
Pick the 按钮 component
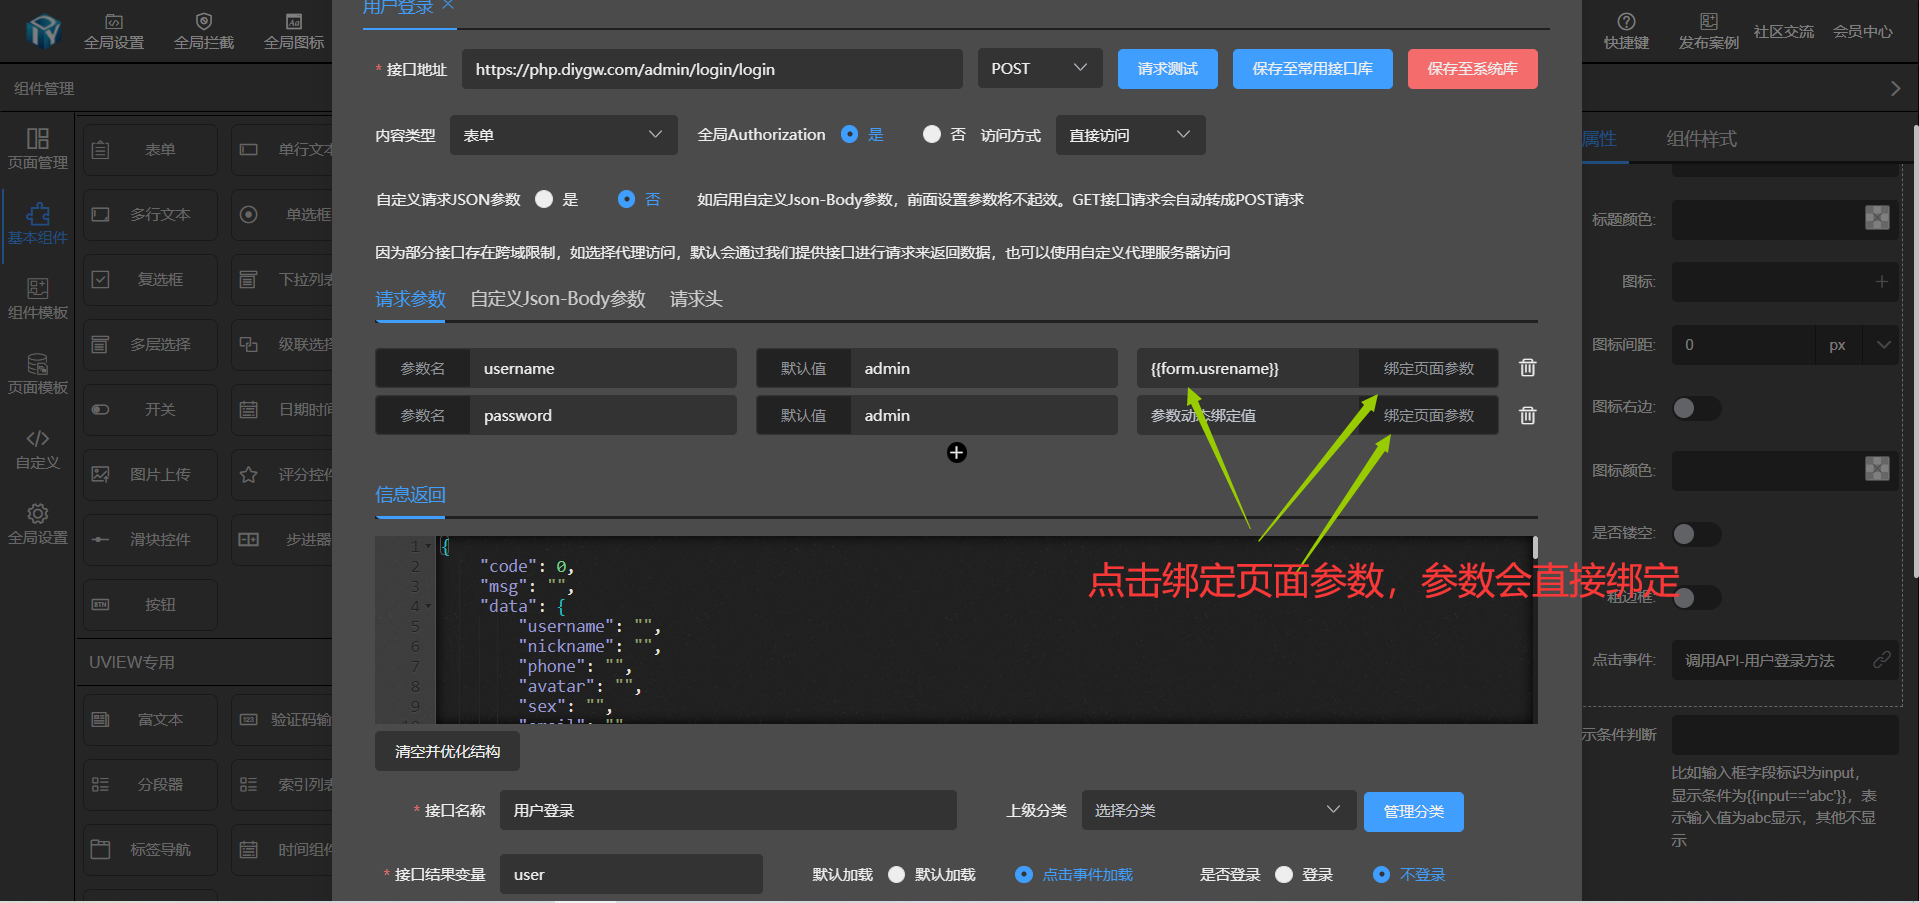[150, 605]
